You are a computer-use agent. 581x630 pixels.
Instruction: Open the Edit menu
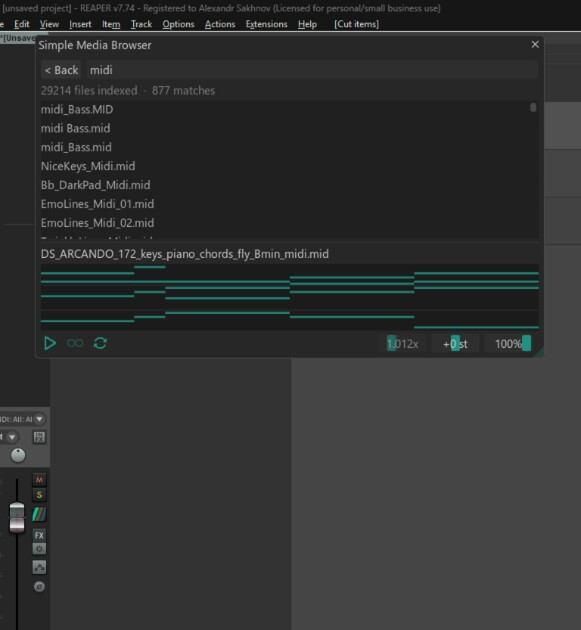tap(22, 24)
